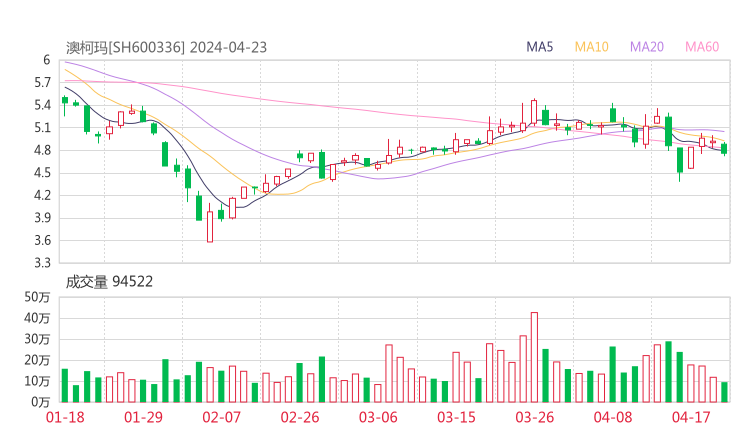Click the top 6 price axis label
740x440 pixels.
[46, 60]
